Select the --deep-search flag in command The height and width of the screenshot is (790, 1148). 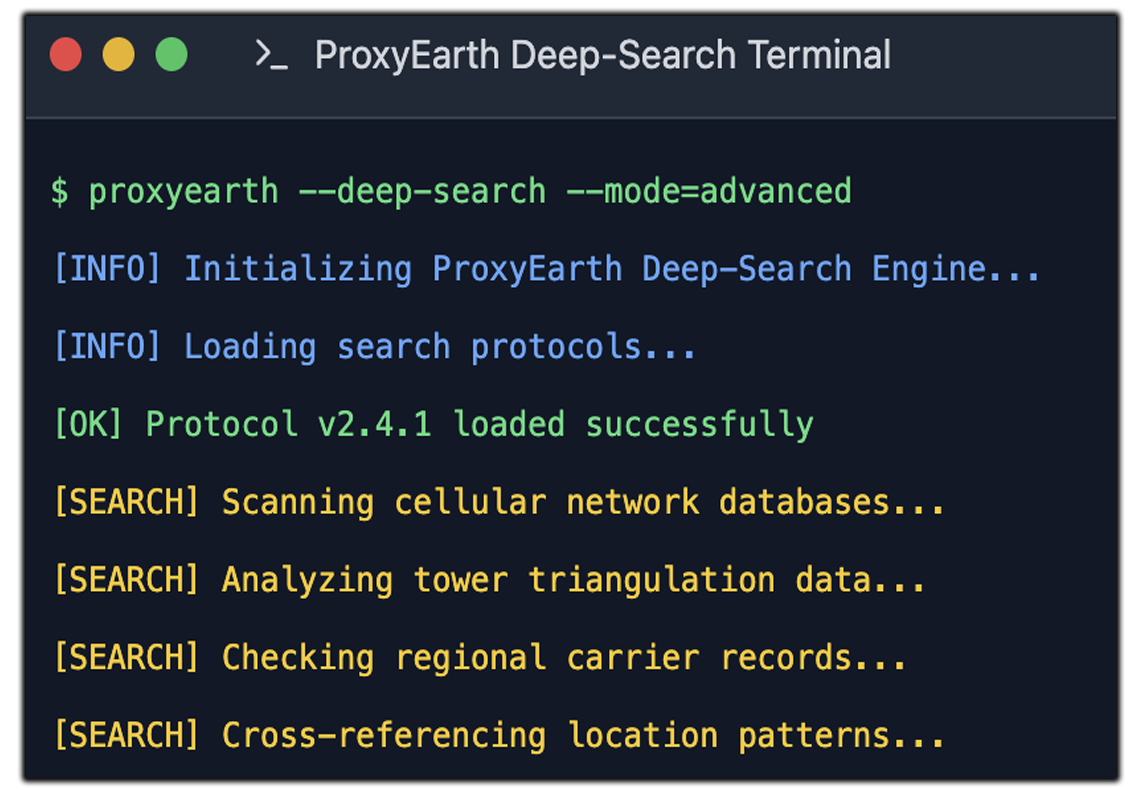pyautogui.click(x=422, y=191)
